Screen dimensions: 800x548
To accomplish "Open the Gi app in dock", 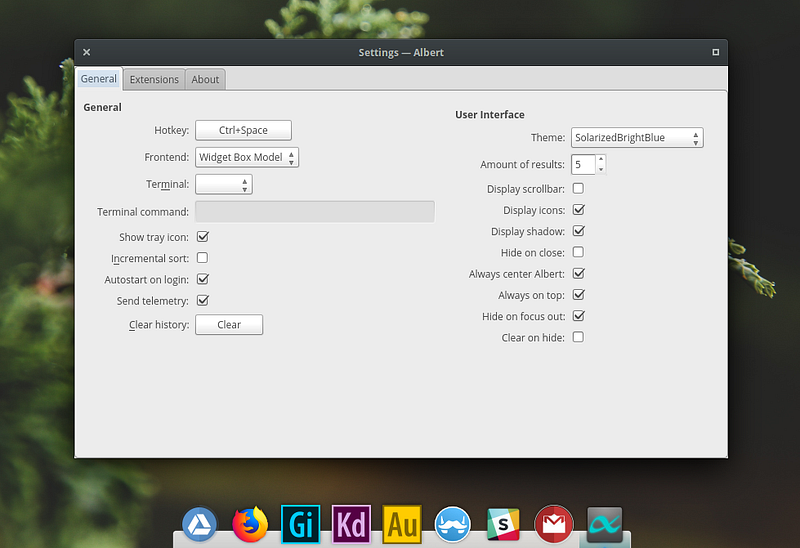I will 301,525.
